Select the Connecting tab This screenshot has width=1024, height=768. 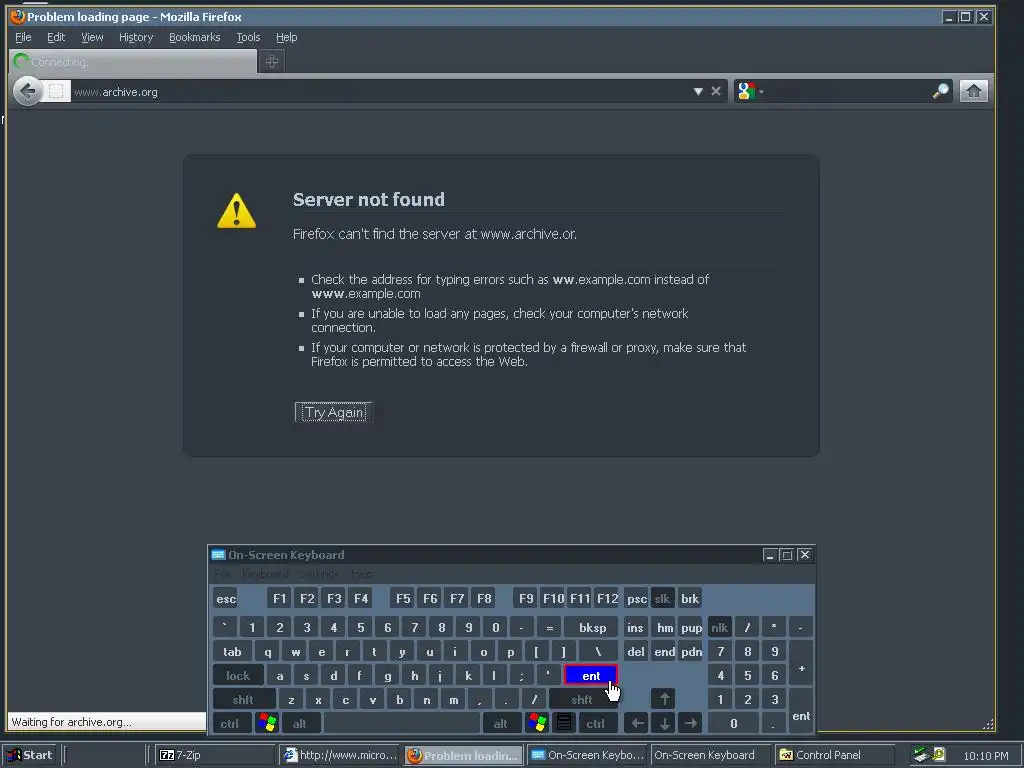point(133,61)
